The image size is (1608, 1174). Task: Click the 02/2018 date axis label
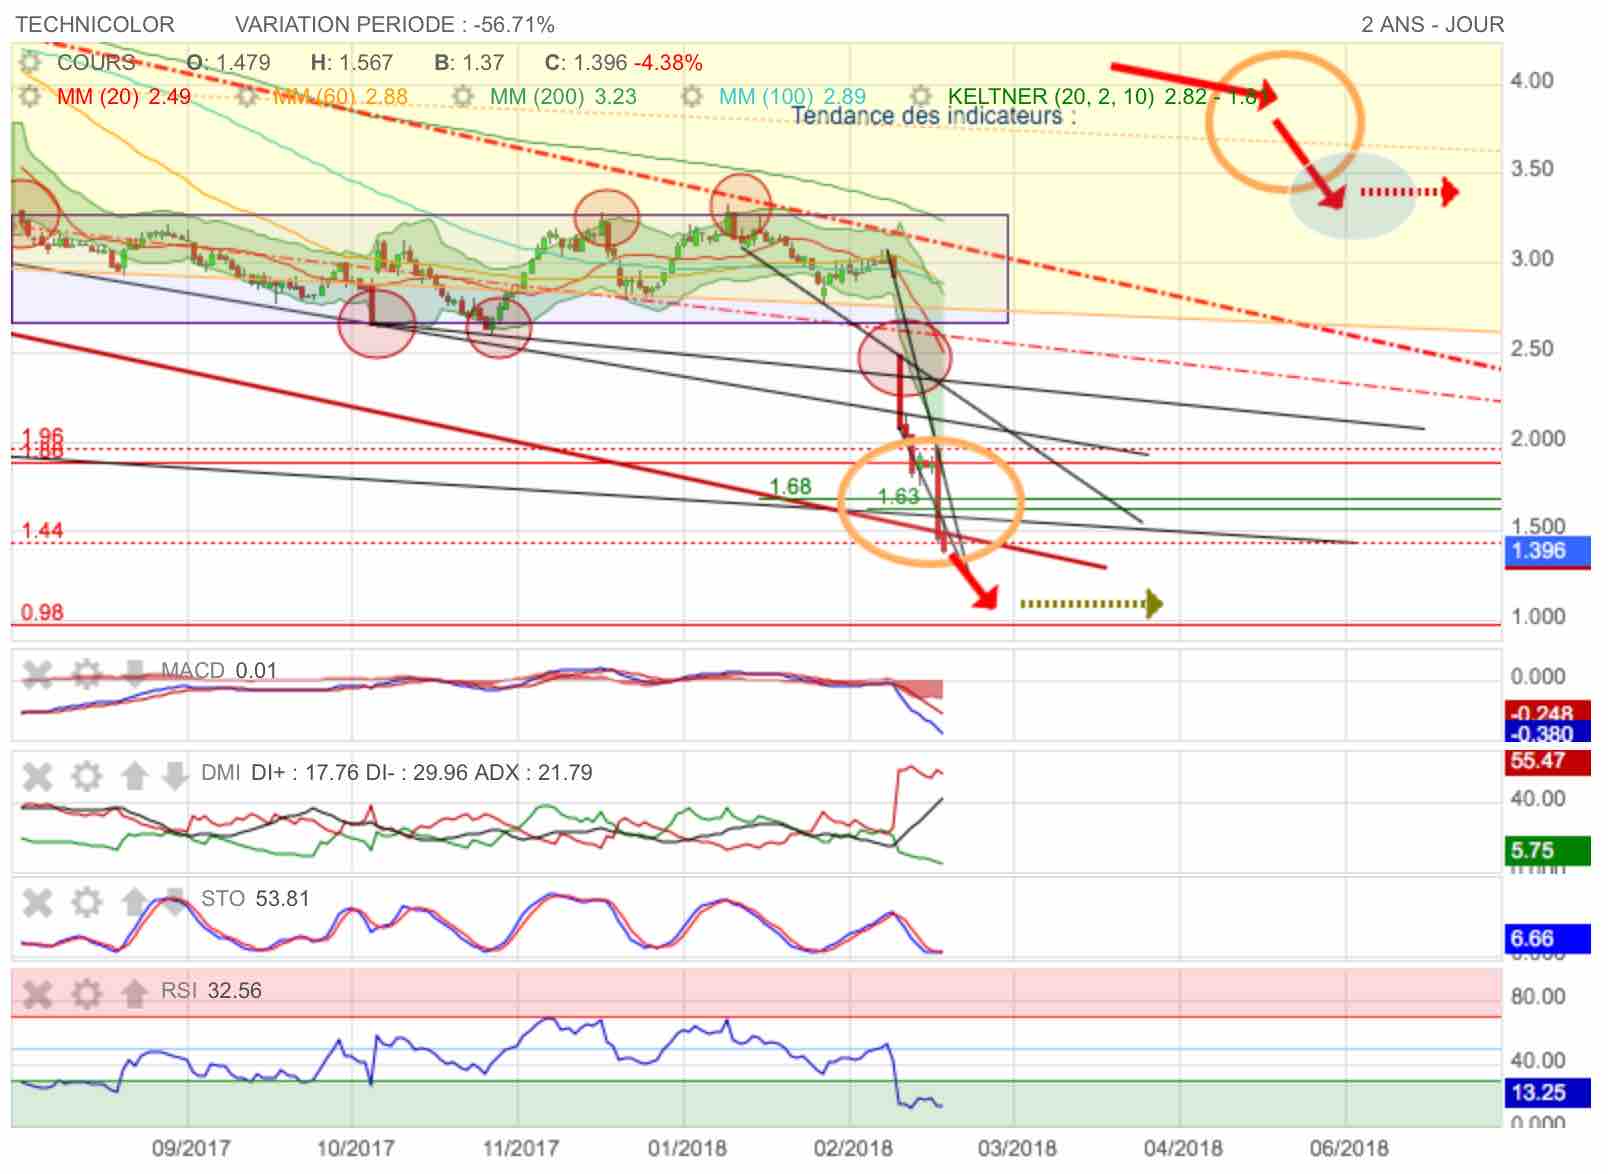pyautogui.click(x=853, y=1147)
